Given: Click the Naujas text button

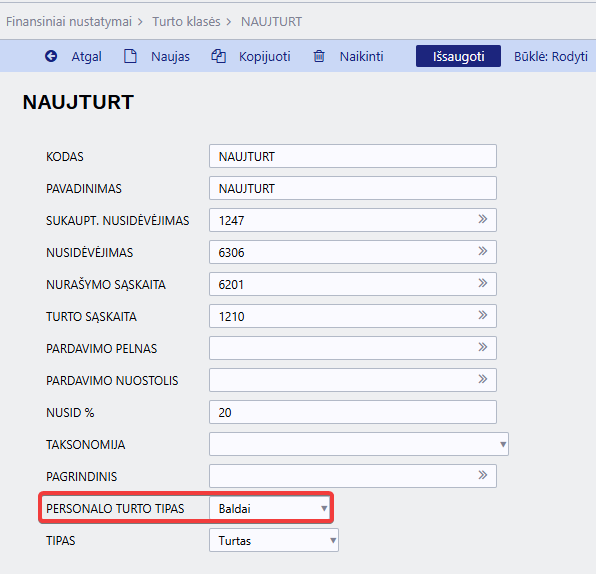Looking at the screenshot, I should 170,57.
